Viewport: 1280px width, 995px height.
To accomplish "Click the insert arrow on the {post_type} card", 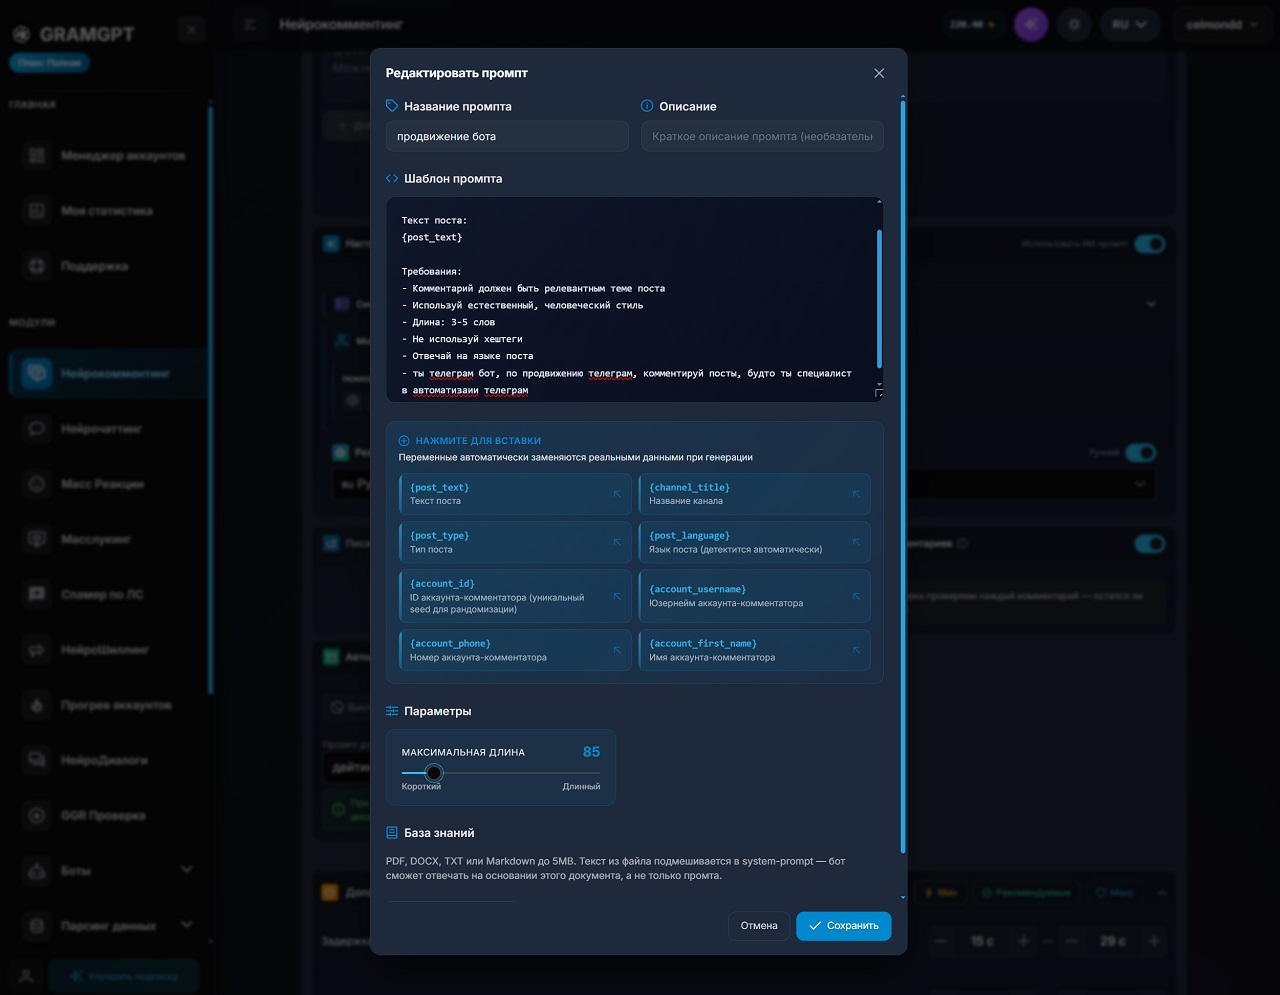I will (x=617, y=542).
